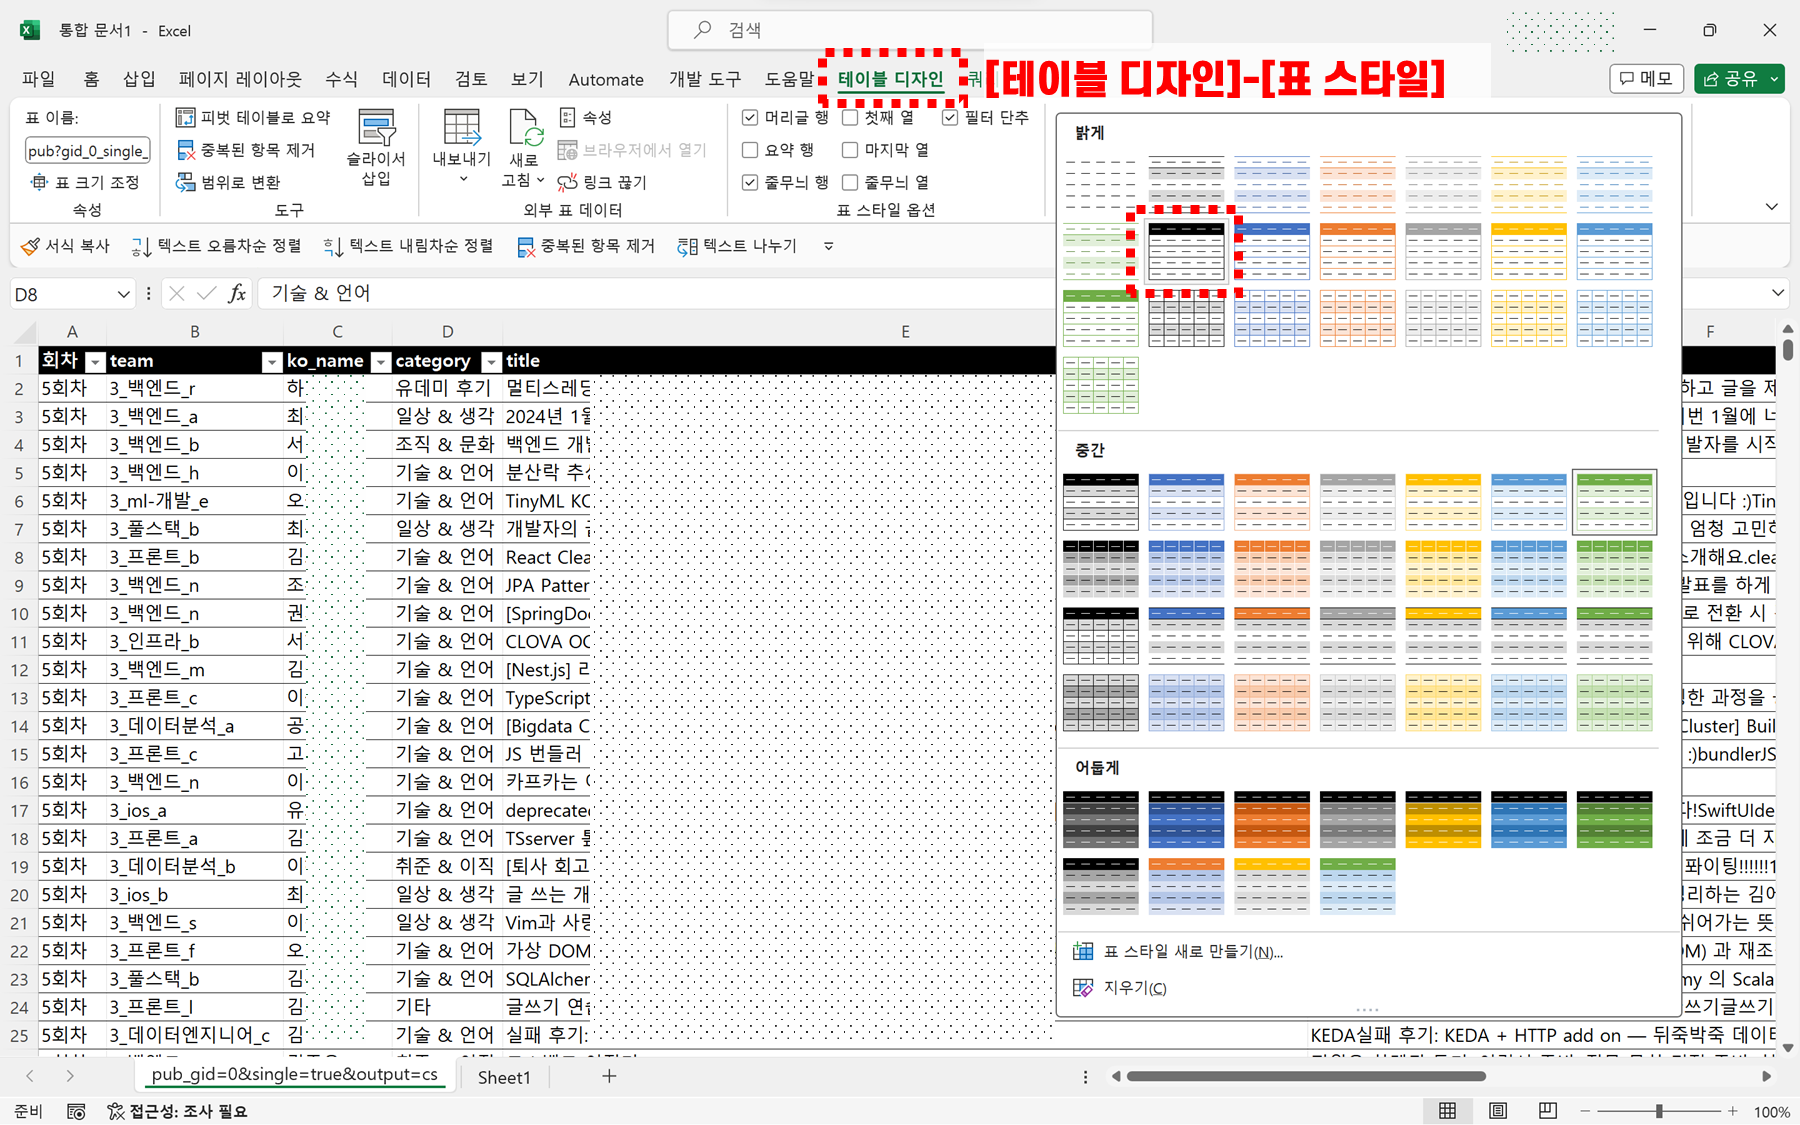This screenshot has height=1125, width=1800.
Task: Click Accessibility: Investigate (접근성: 조사 필요)
Action: [x=177, y=1111]
